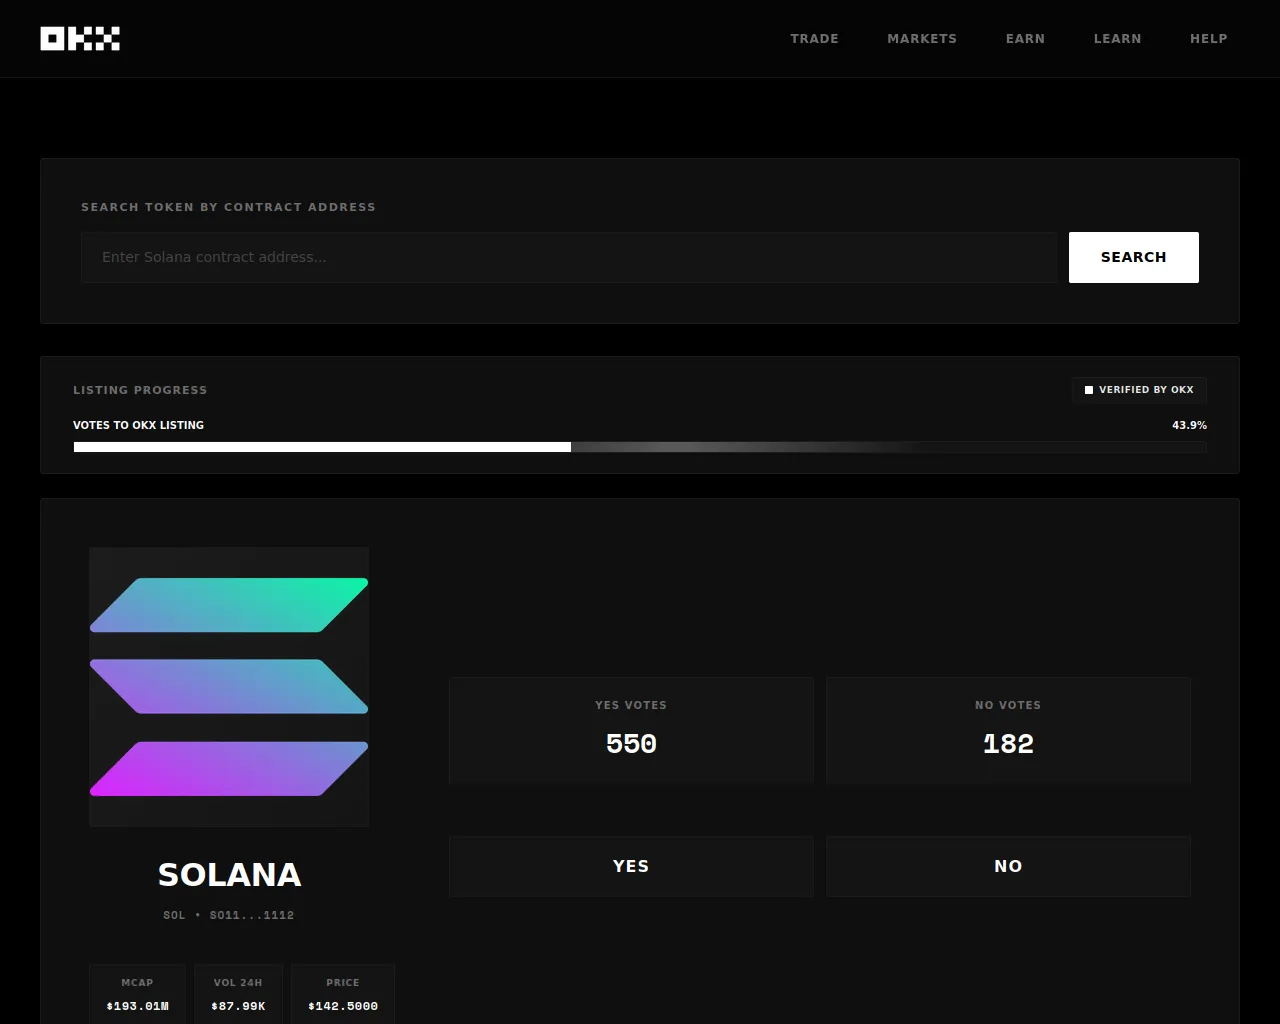
Task: Go to the Markets page
Action: 922,39
